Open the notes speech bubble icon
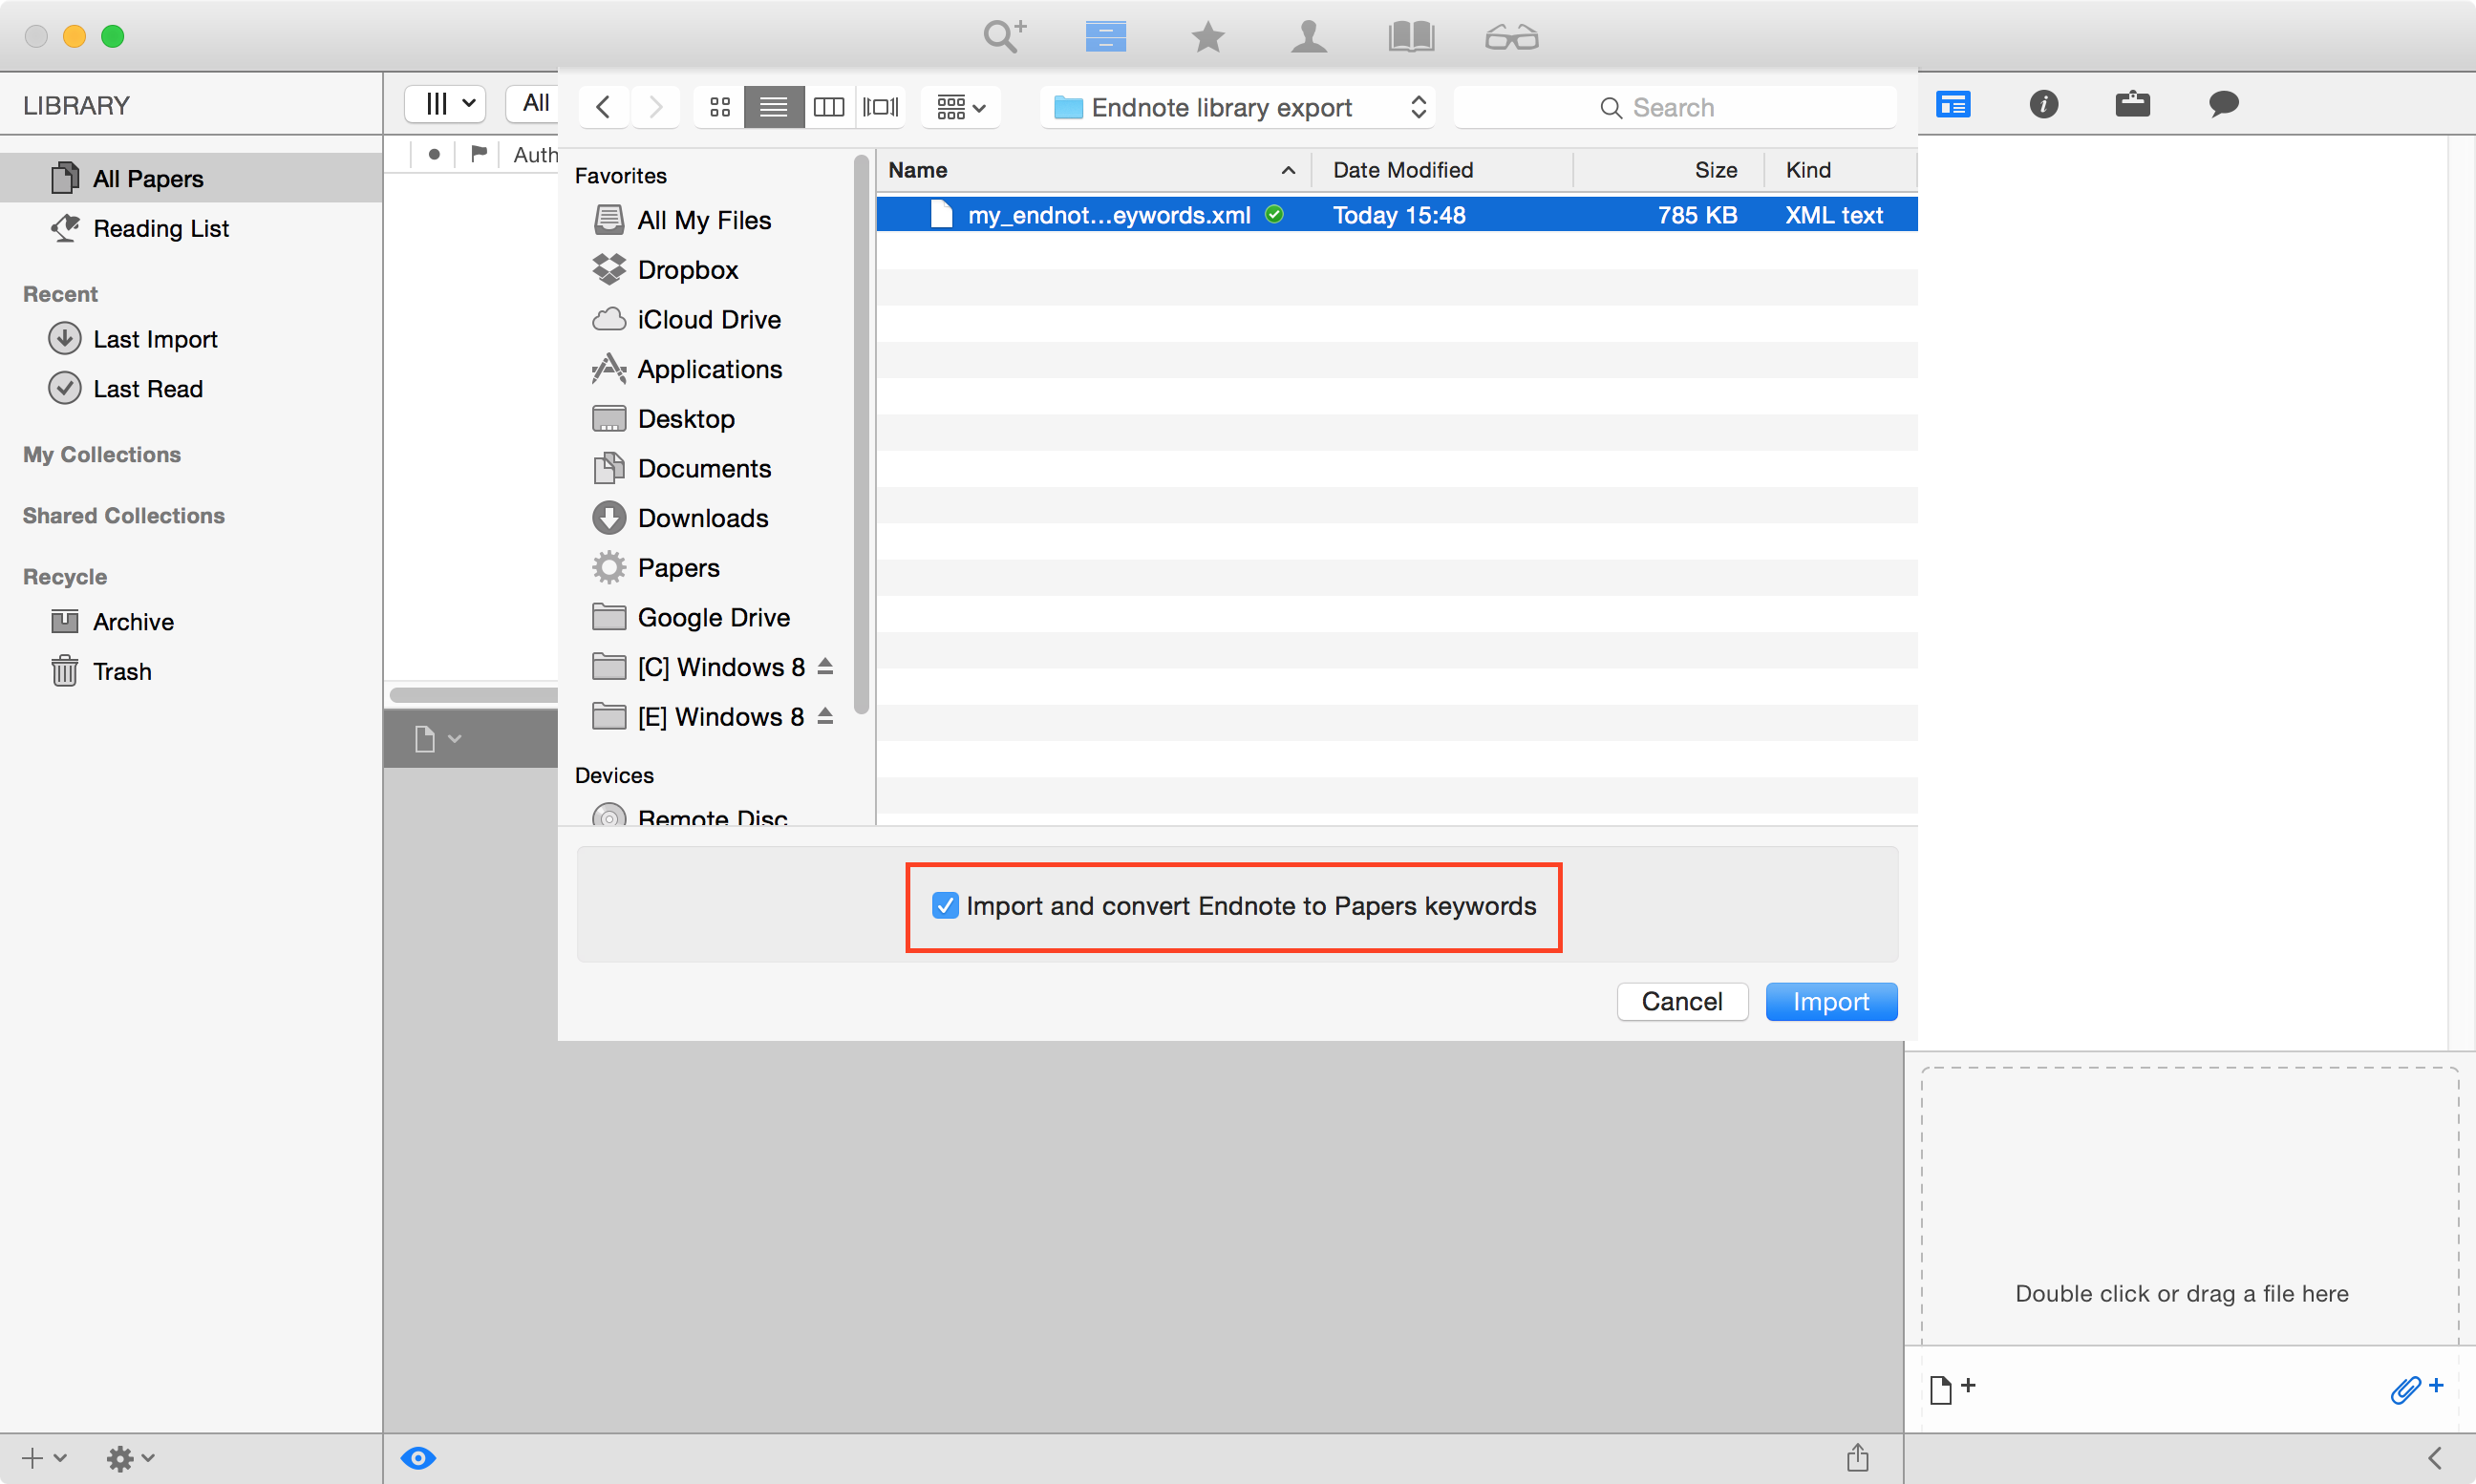The height and width of the screenshot is (1484, 2476). tap(2223, 104)
